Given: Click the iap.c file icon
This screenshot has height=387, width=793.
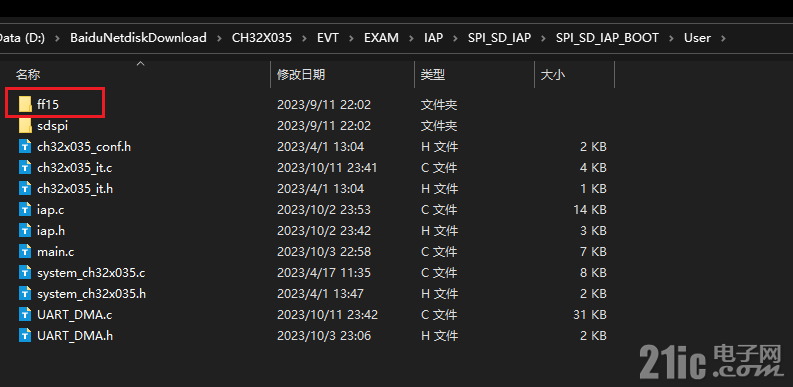Looking at the screenshot, I should point(25,209).
